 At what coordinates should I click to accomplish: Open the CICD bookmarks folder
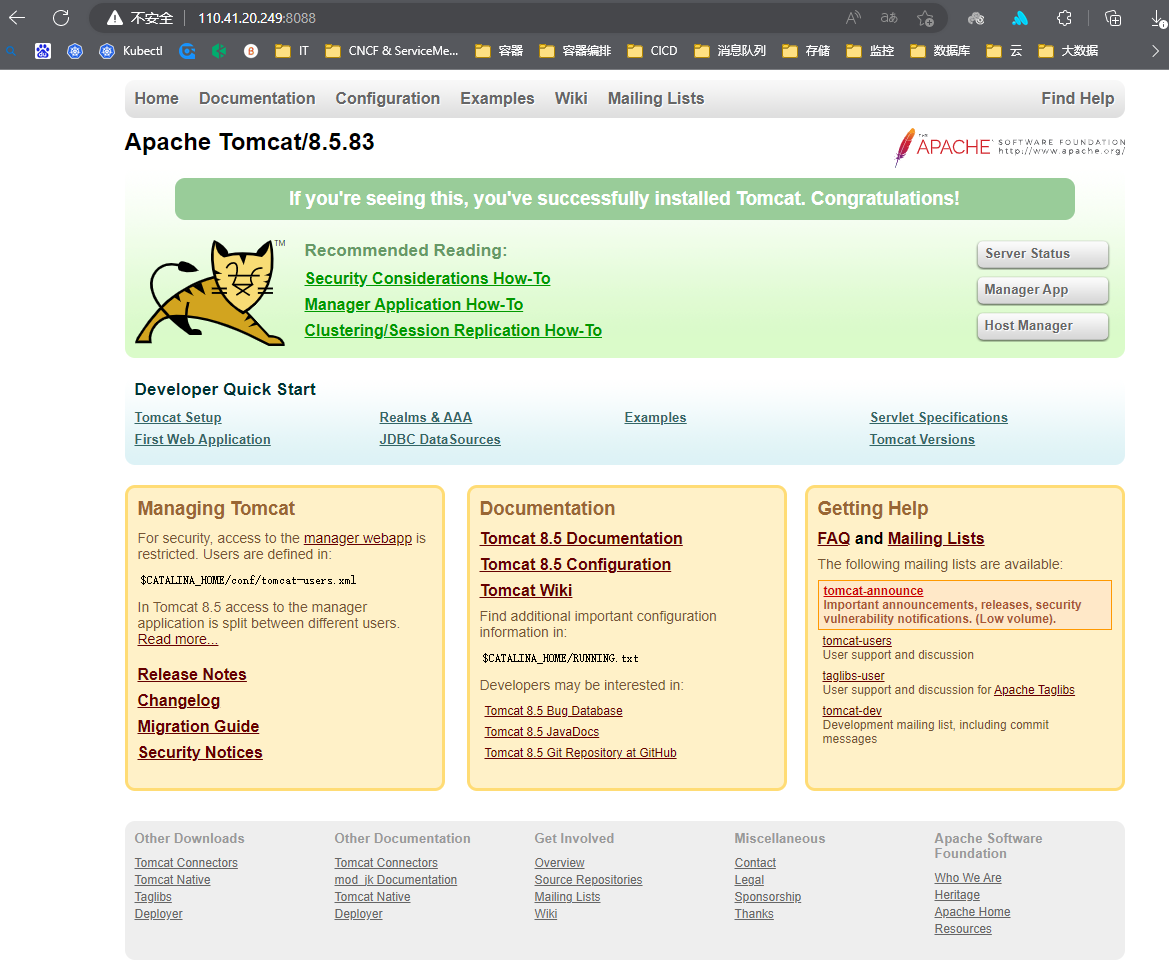coord(652,51)
